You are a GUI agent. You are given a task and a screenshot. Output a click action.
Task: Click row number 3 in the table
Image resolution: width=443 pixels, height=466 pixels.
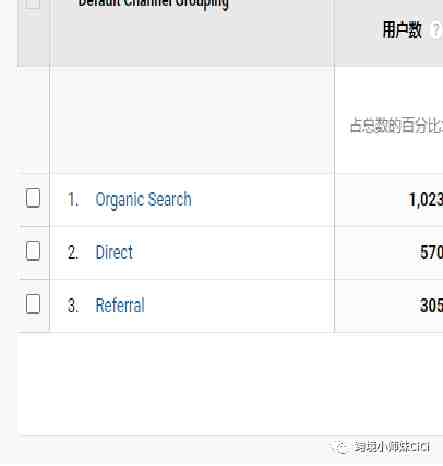tap(73, 305)
